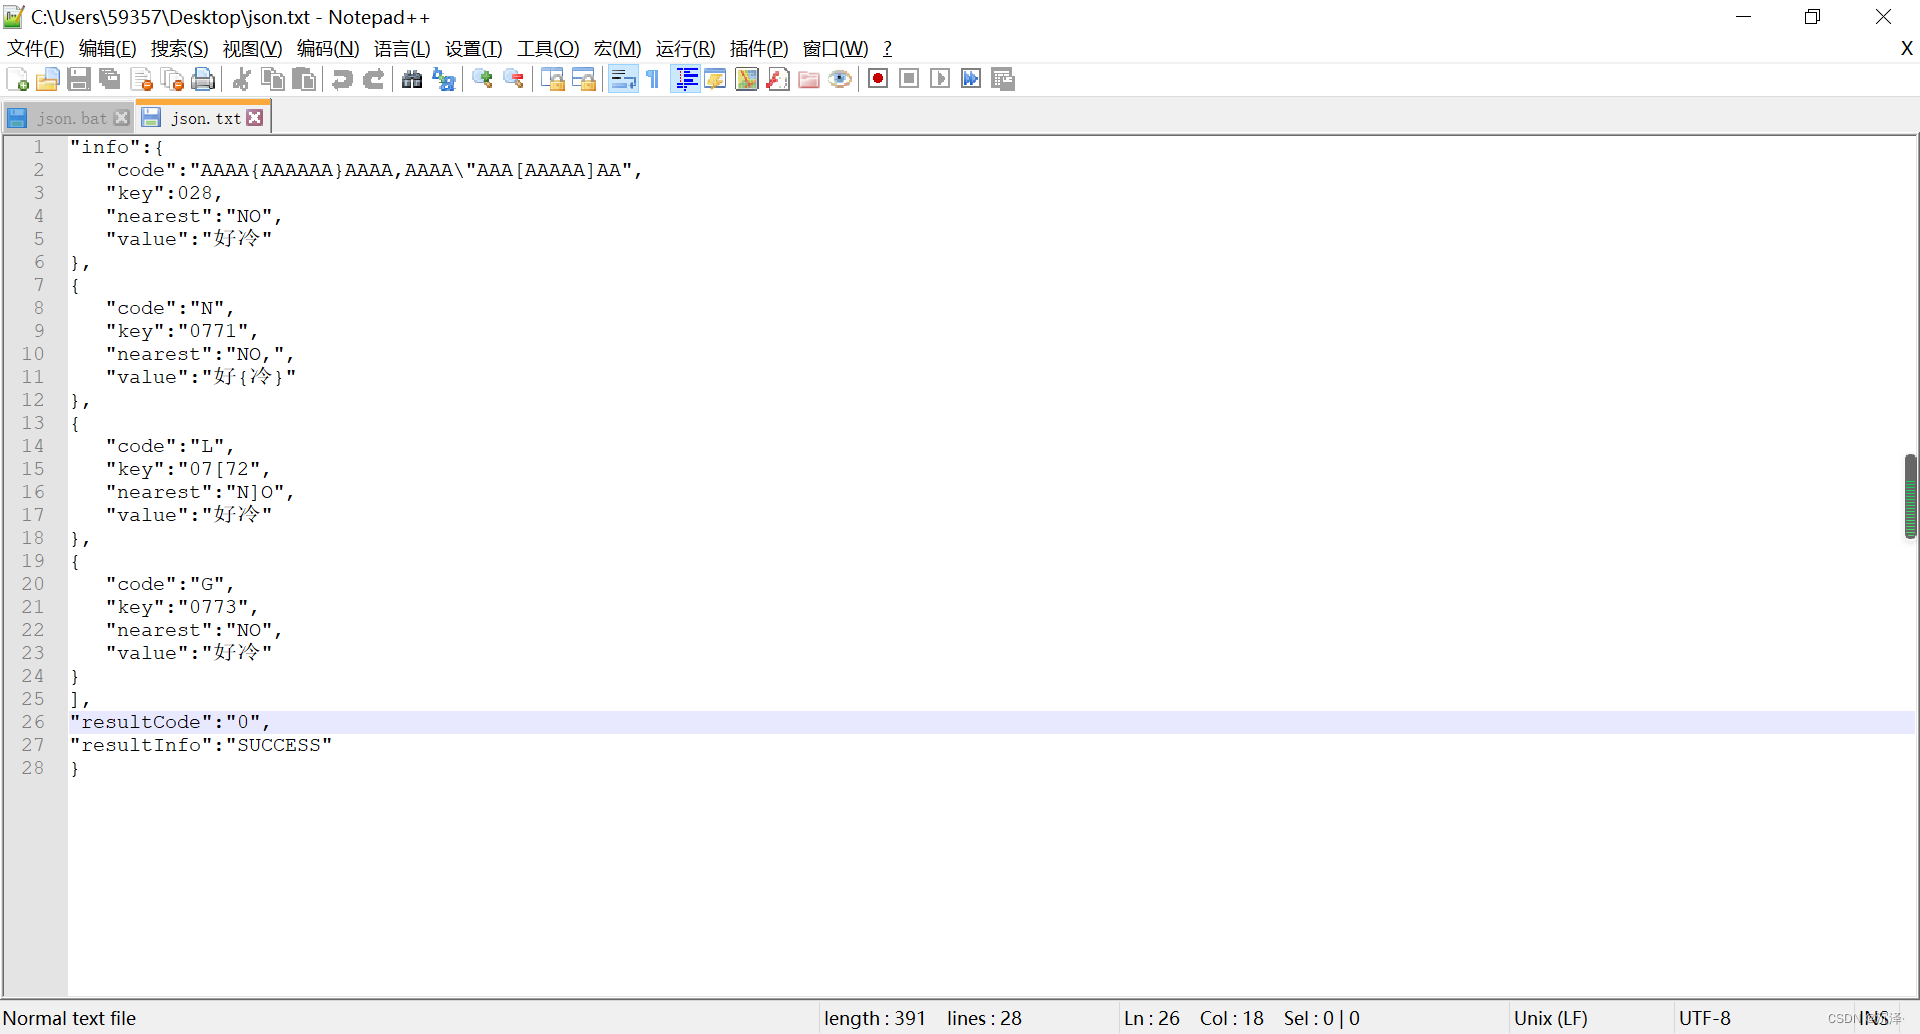Toggle the monitoring eye icon
The image size is (1920, 1034).
[x=840, y=79]
